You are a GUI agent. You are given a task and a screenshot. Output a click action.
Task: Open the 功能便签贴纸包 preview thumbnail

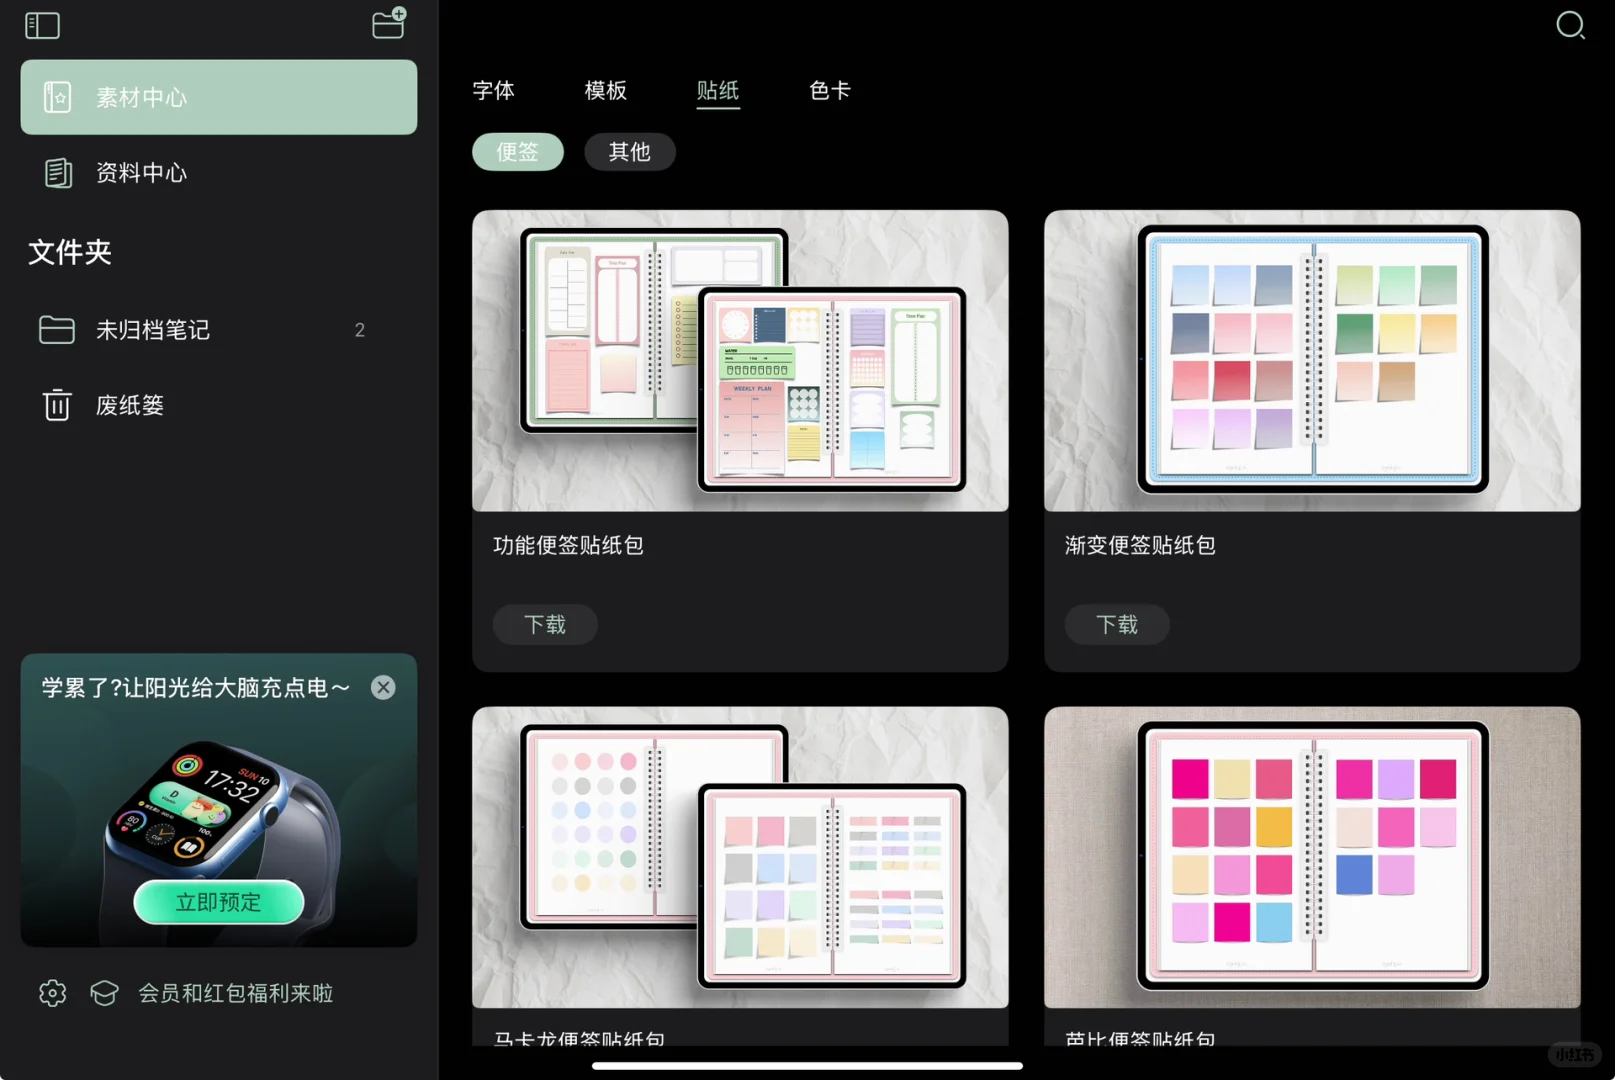click(740, 361)
